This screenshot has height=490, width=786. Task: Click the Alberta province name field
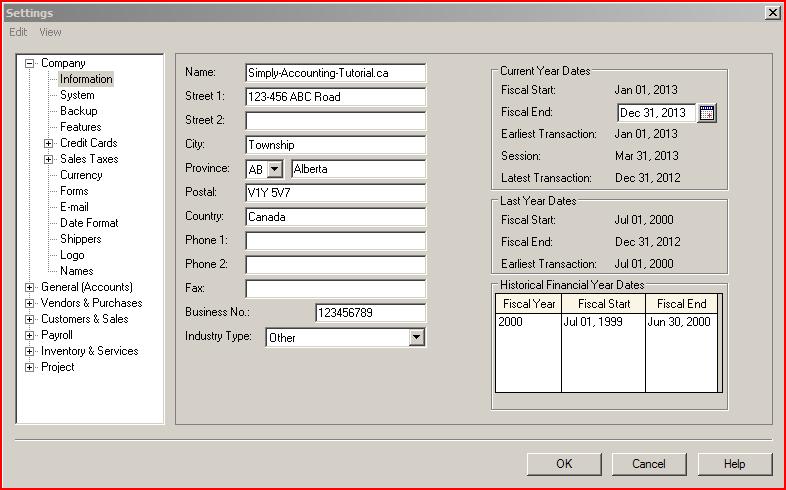coord(358,169)
